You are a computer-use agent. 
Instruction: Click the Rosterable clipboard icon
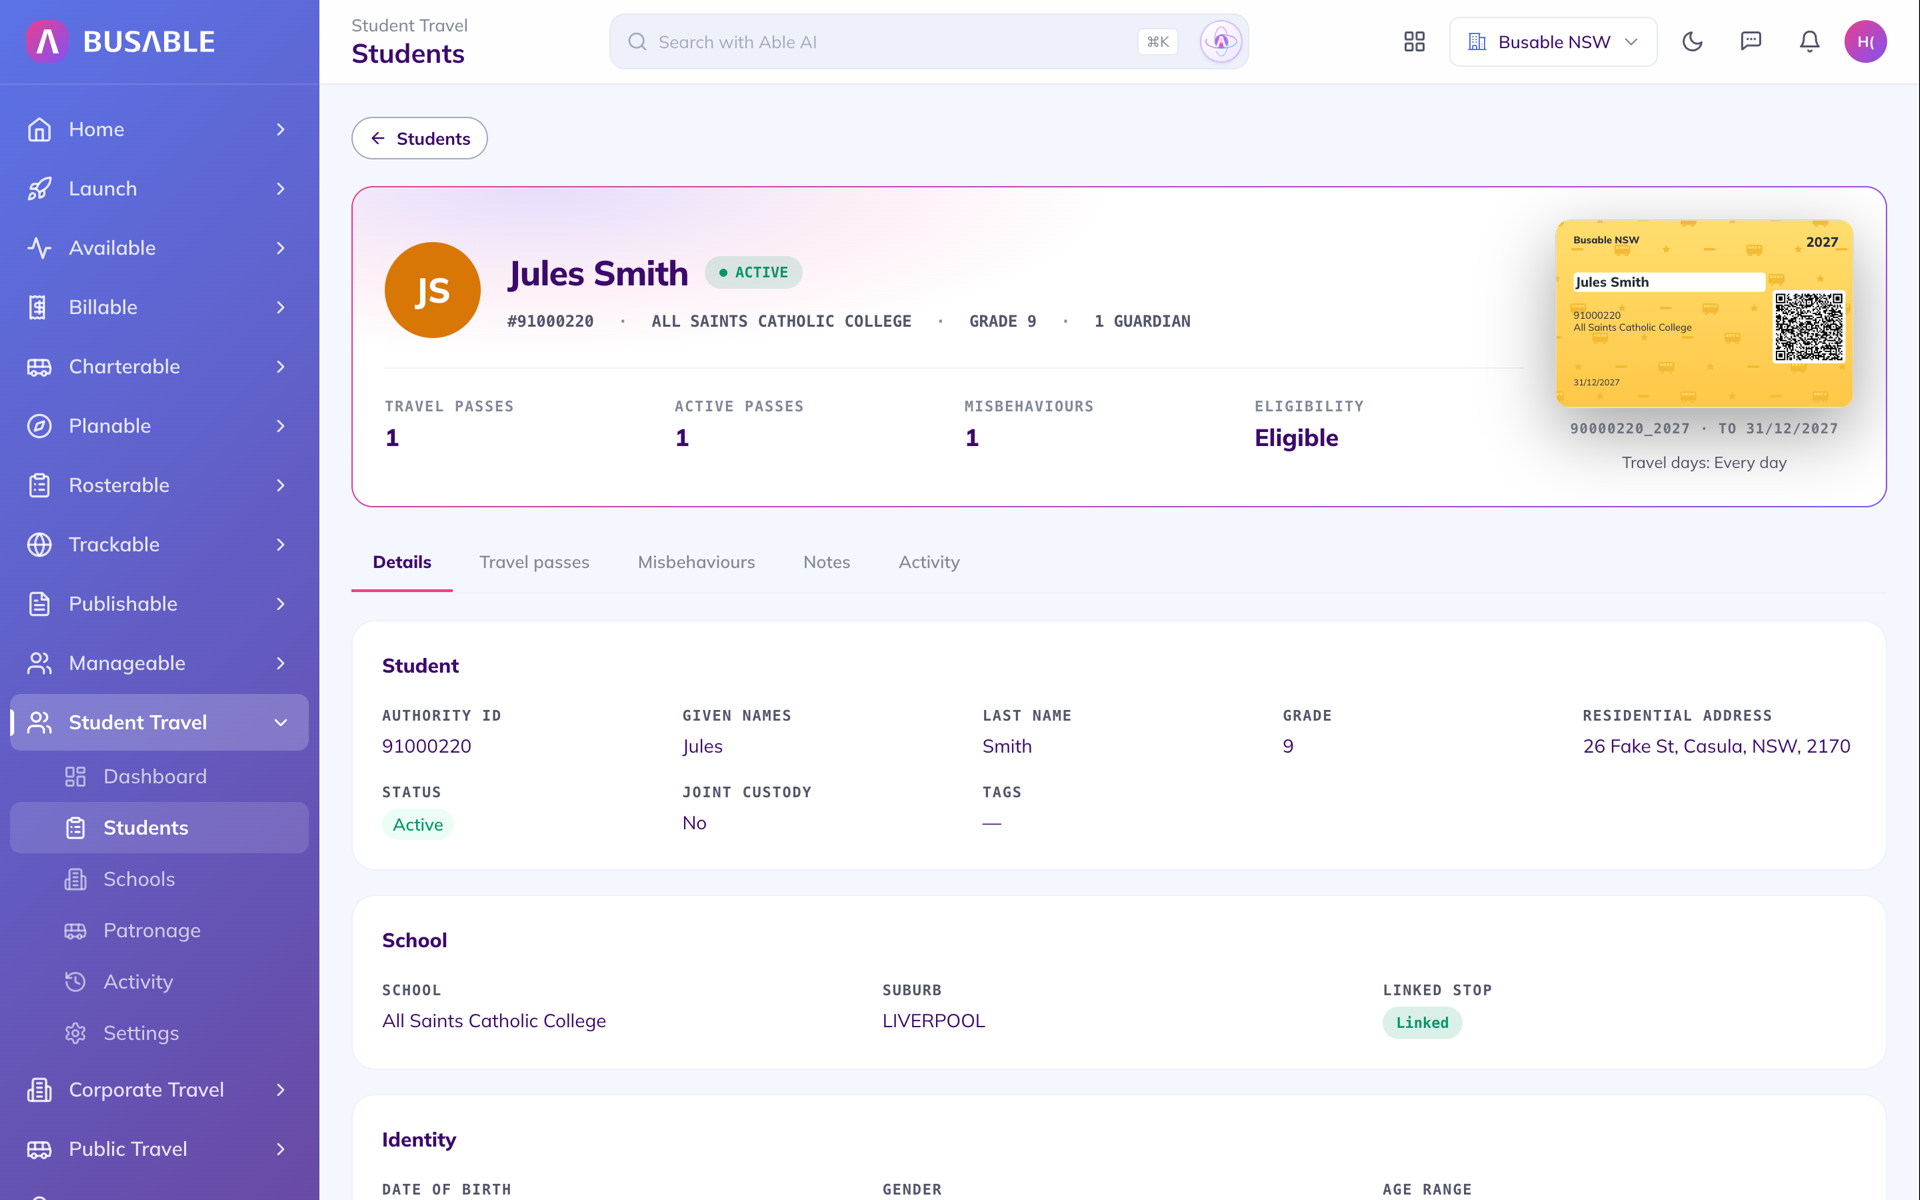(x=39, y=486)
